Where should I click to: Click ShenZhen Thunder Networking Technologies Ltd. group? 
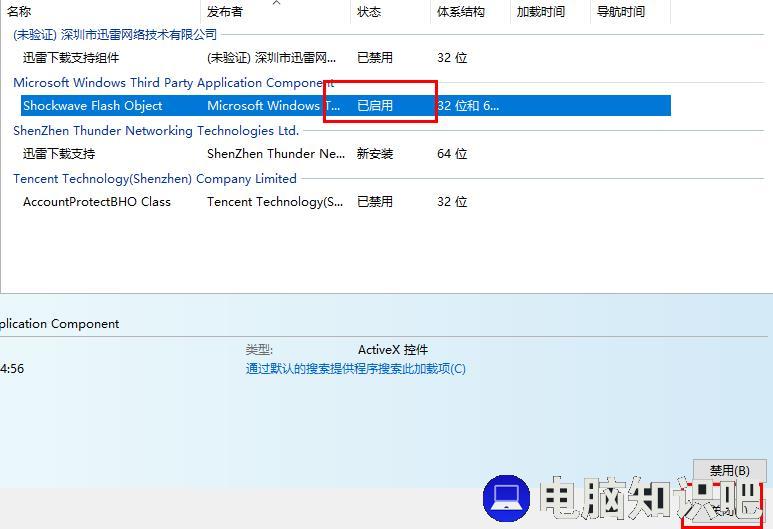[156, 131]
